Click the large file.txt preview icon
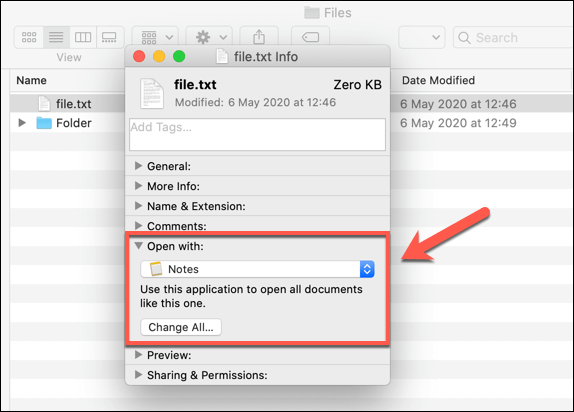Screen dimensions: 574x412 point(152,94)
